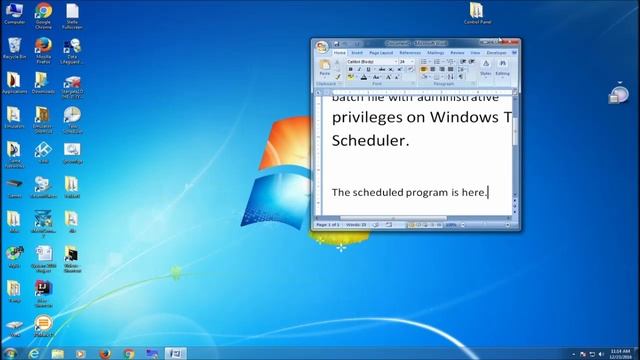Open the Editing group menu
640x360 pixels.
[502, 69]
